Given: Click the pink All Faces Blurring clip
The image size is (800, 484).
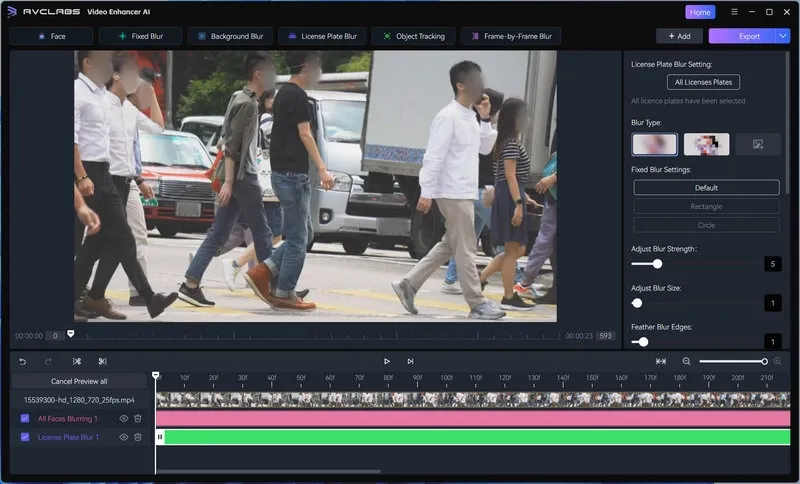Looking at the screenshot, I should pos(473,419).
